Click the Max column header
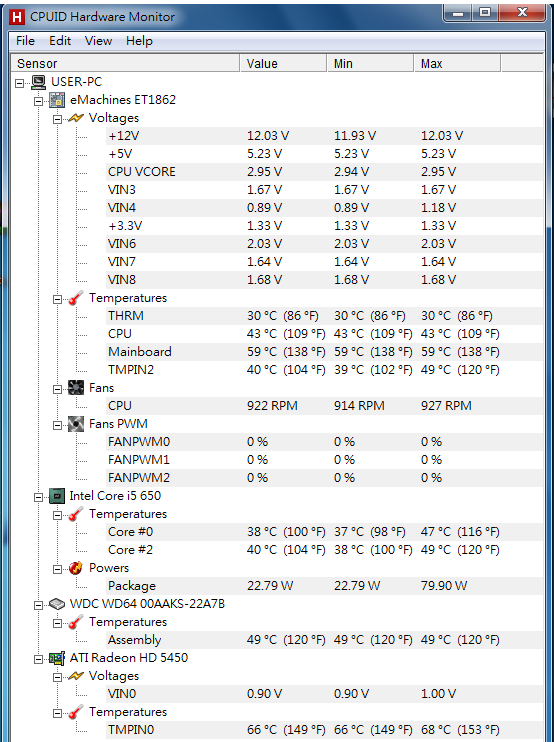 [457, 63]
